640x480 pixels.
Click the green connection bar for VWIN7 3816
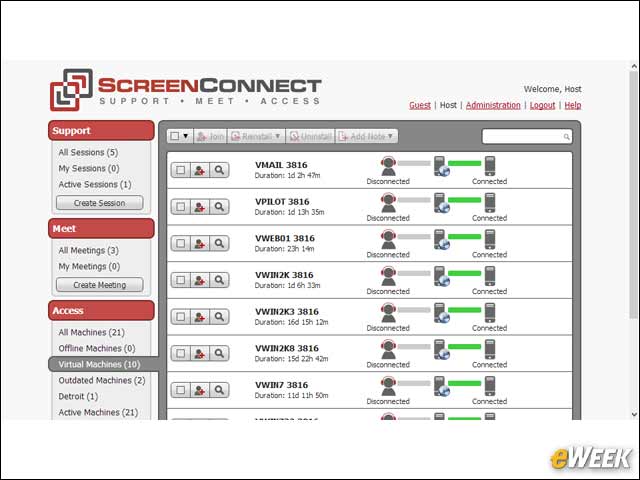[x=464, y=383]
